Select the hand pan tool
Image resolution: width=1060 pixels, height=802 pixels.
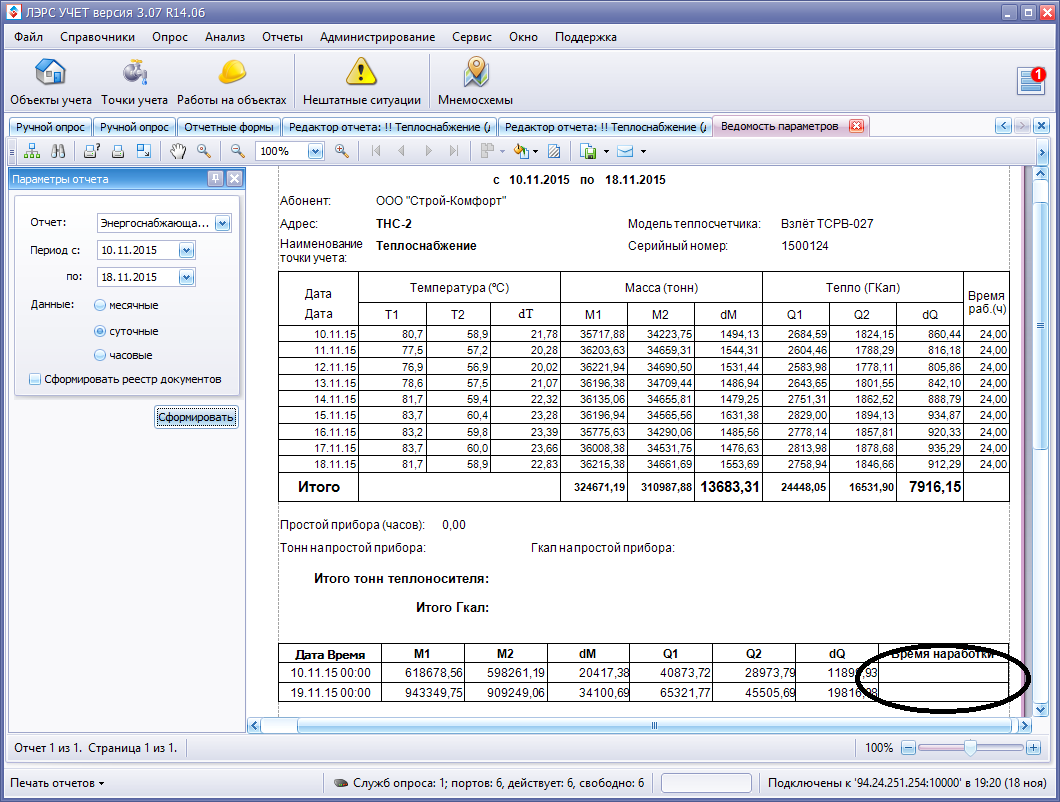tap(178, 151)
